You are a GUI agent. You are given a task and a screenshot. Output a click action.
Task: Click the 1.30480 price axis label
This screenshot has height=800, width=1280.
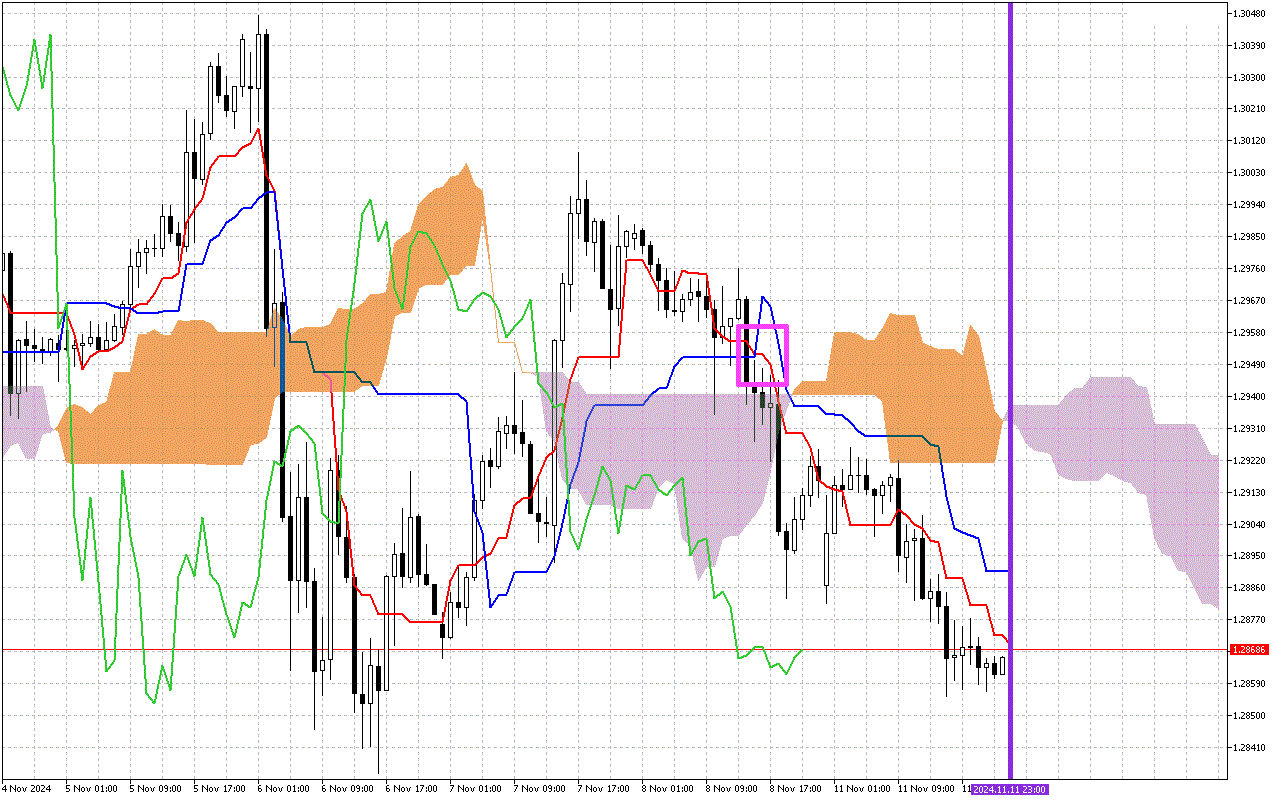1248,14
